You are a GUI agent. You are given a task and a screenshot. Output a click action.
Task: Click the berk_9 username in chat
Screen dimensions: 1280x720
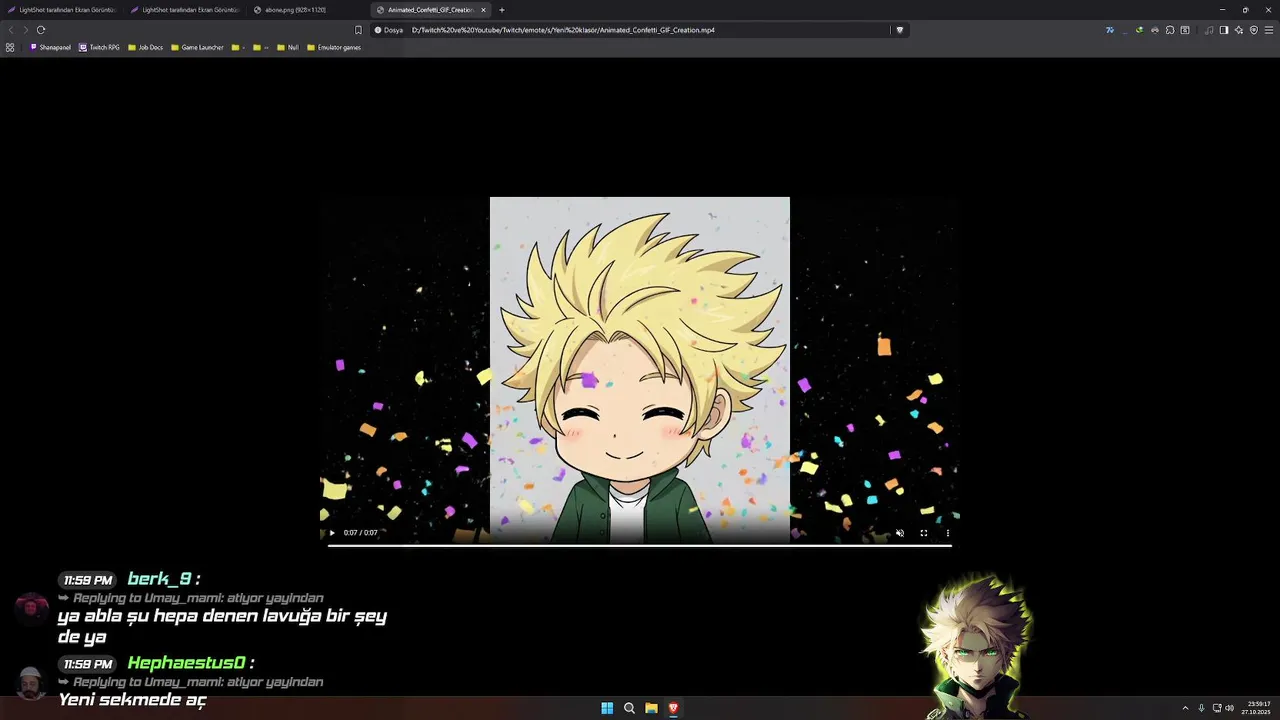pos(159,579)
